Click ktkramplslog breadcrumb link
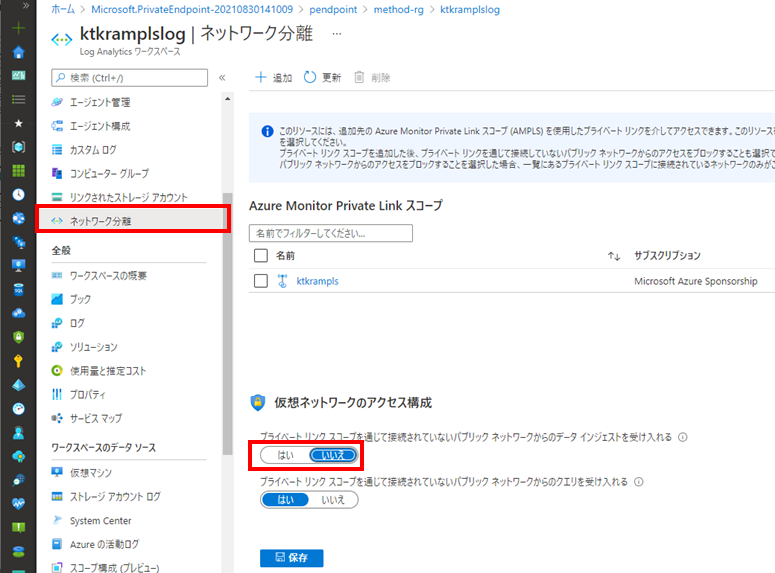Screen dimensions: 775x573 [x=470, y=9]
